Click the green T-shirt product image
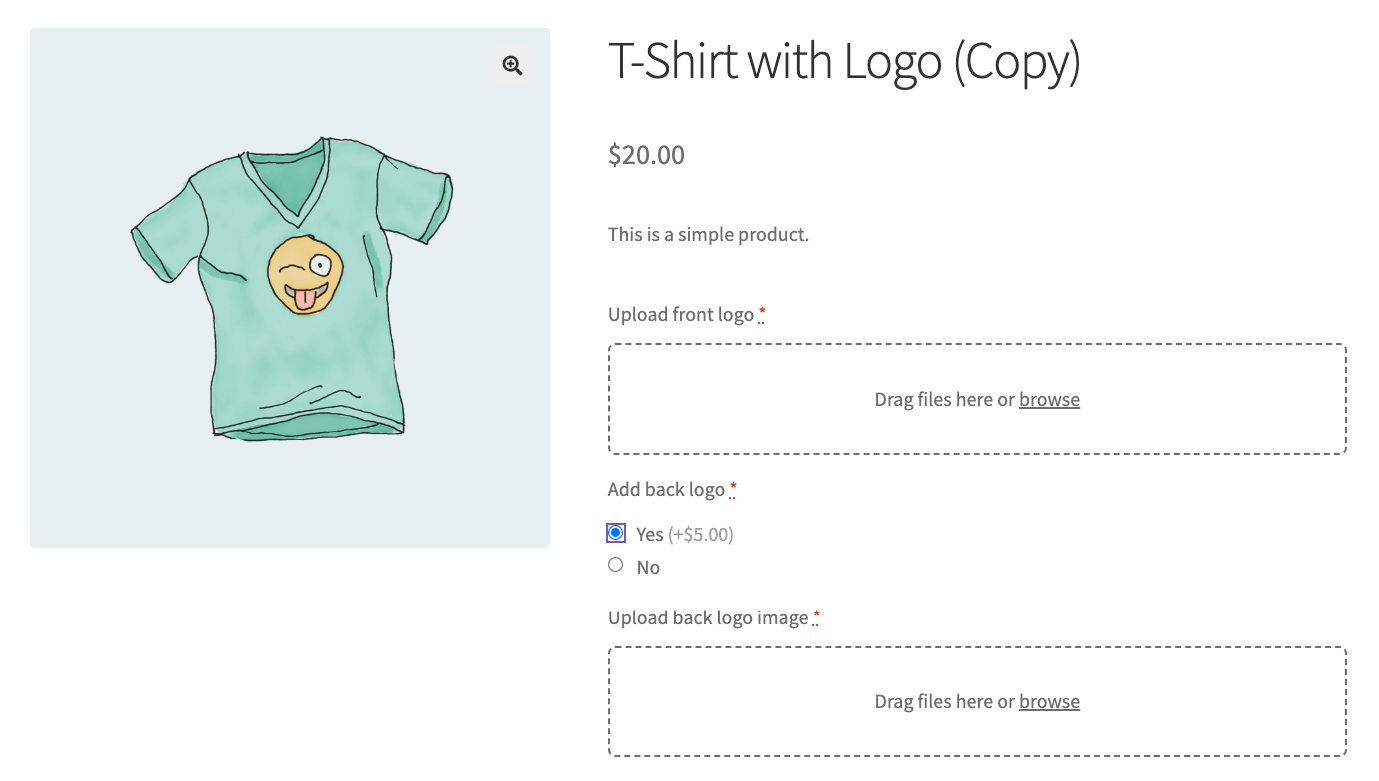The image size is (1379, 781). 290,288
